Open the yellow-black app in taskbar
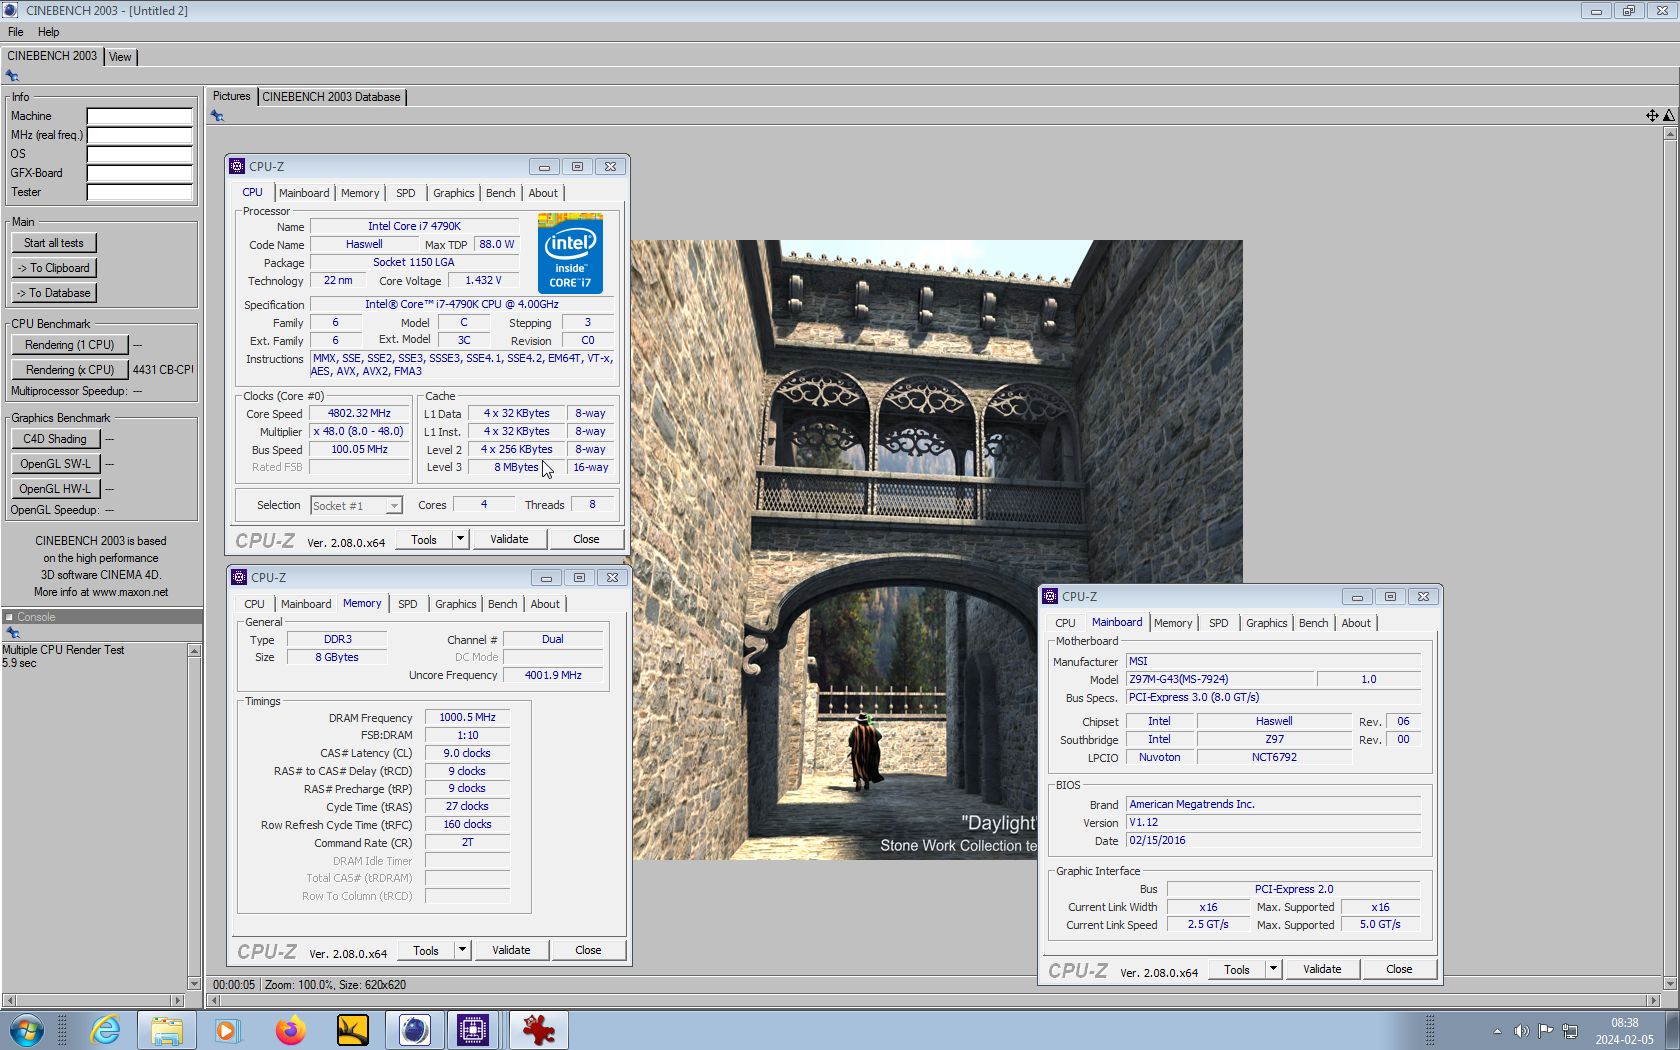This screenshot has height=1050, width=1680. (x=352, y=1030)
